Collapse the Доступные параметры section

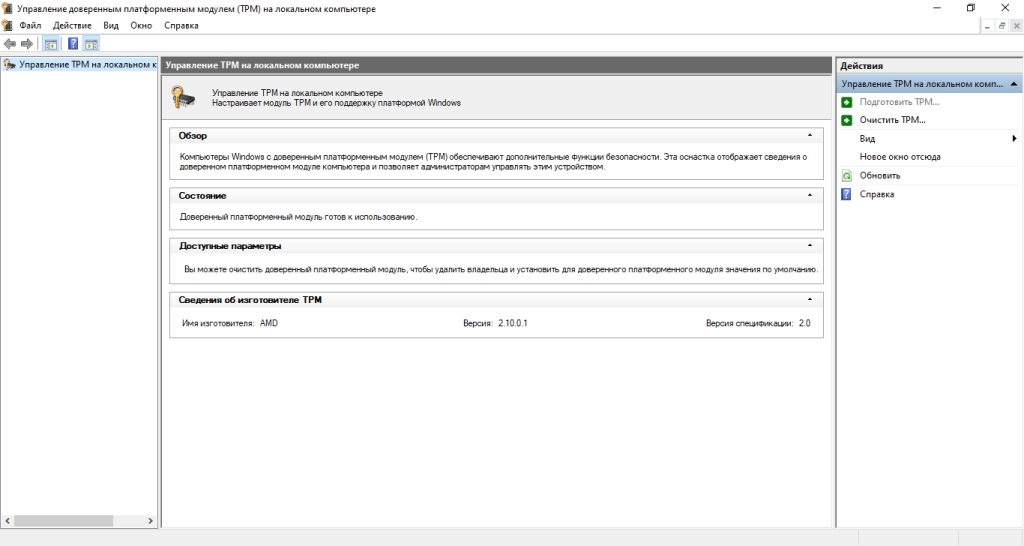tap(810, 246)
